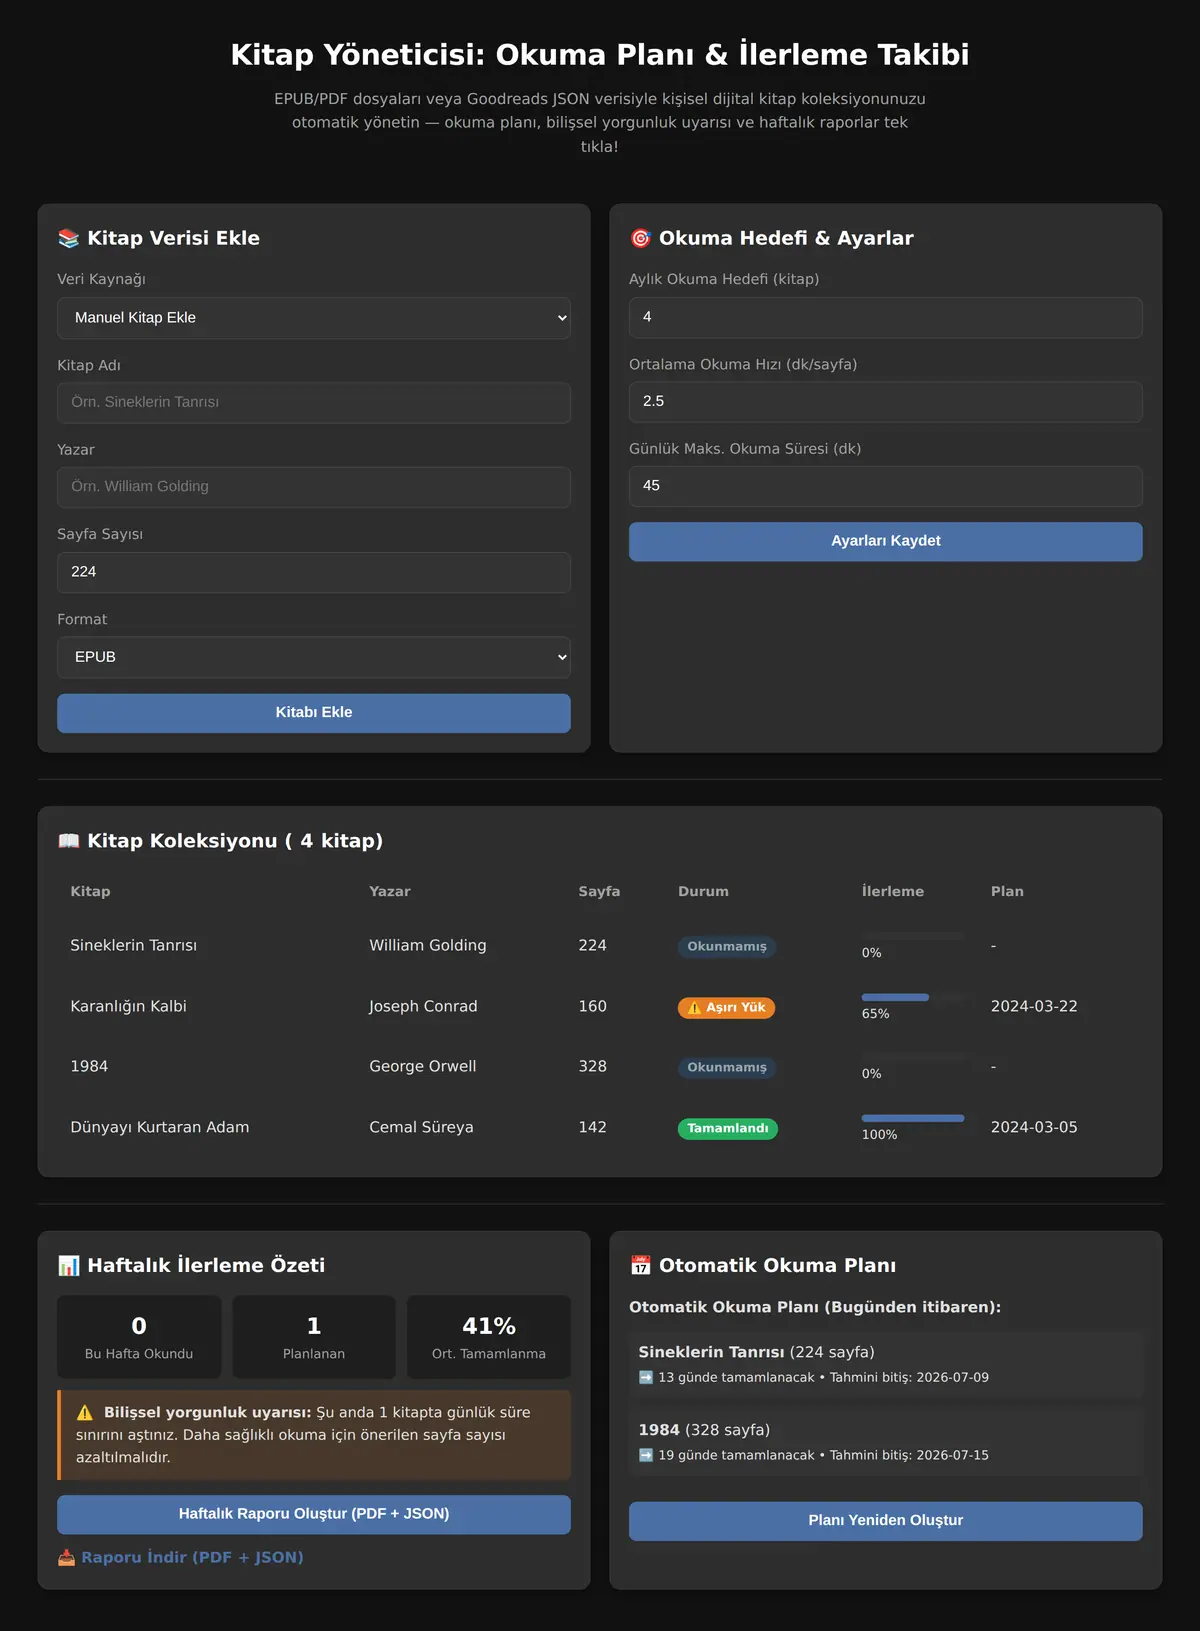Click the Sayfa Sayısı field showing 224
The width and height of the screenshot is (1200, 1631).
click(x=314, y=572)
